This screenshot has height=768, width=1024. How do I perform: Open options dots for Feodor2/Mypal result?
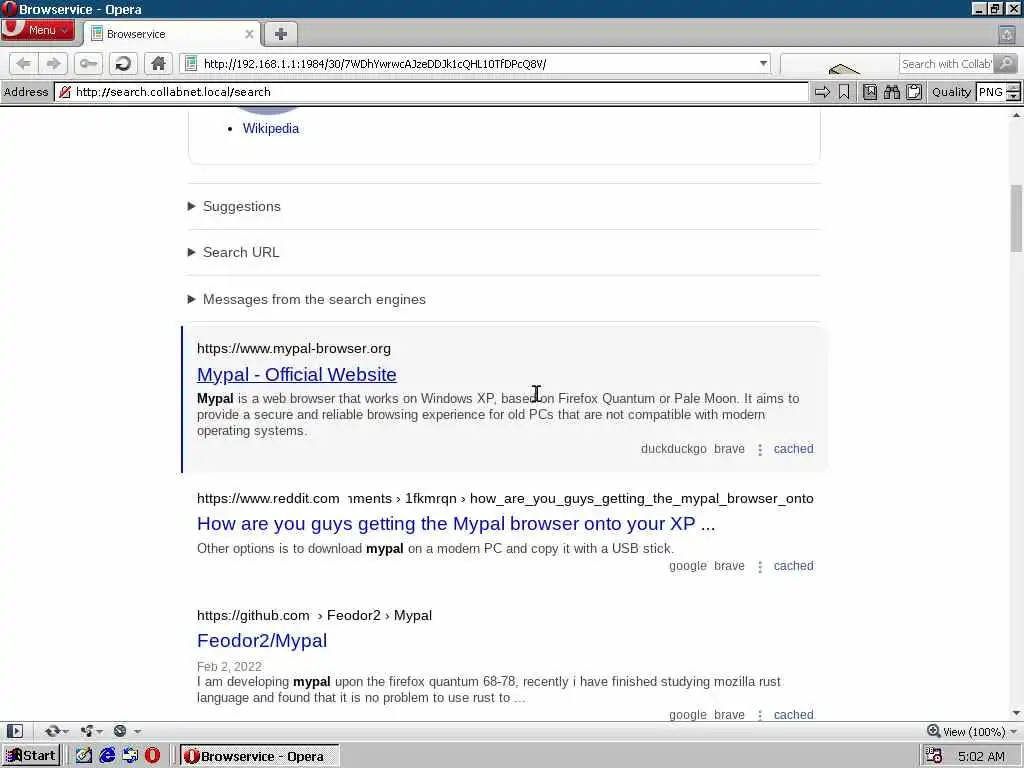click(x=760, y=715)
